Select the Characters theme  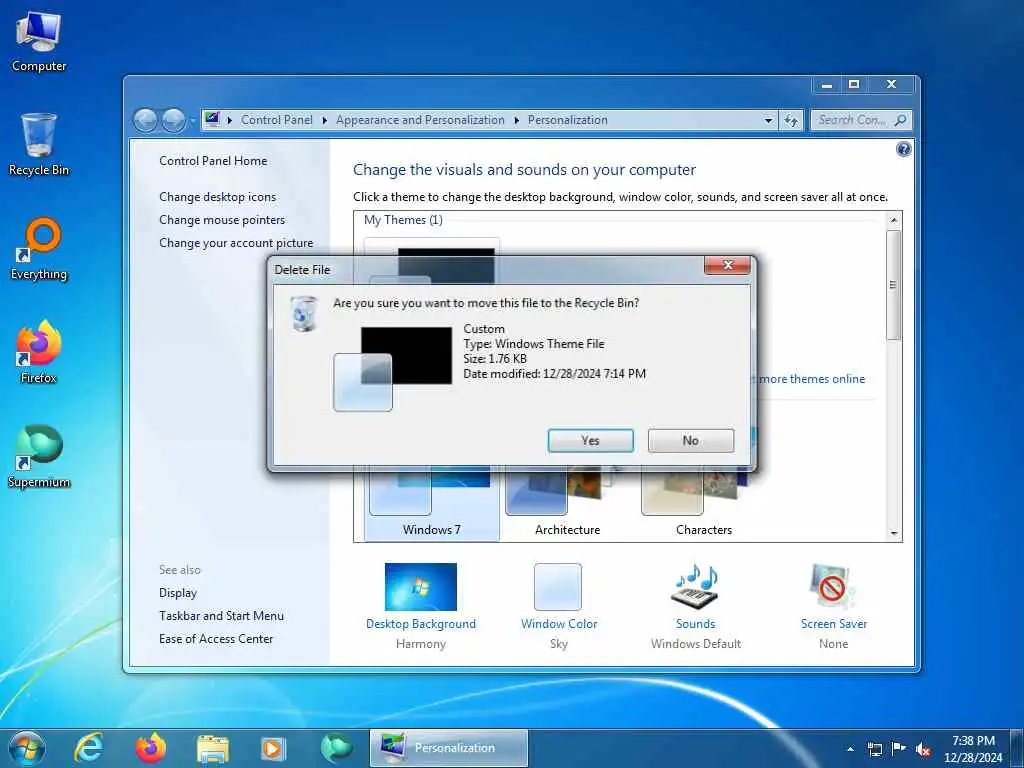[703, 503]
